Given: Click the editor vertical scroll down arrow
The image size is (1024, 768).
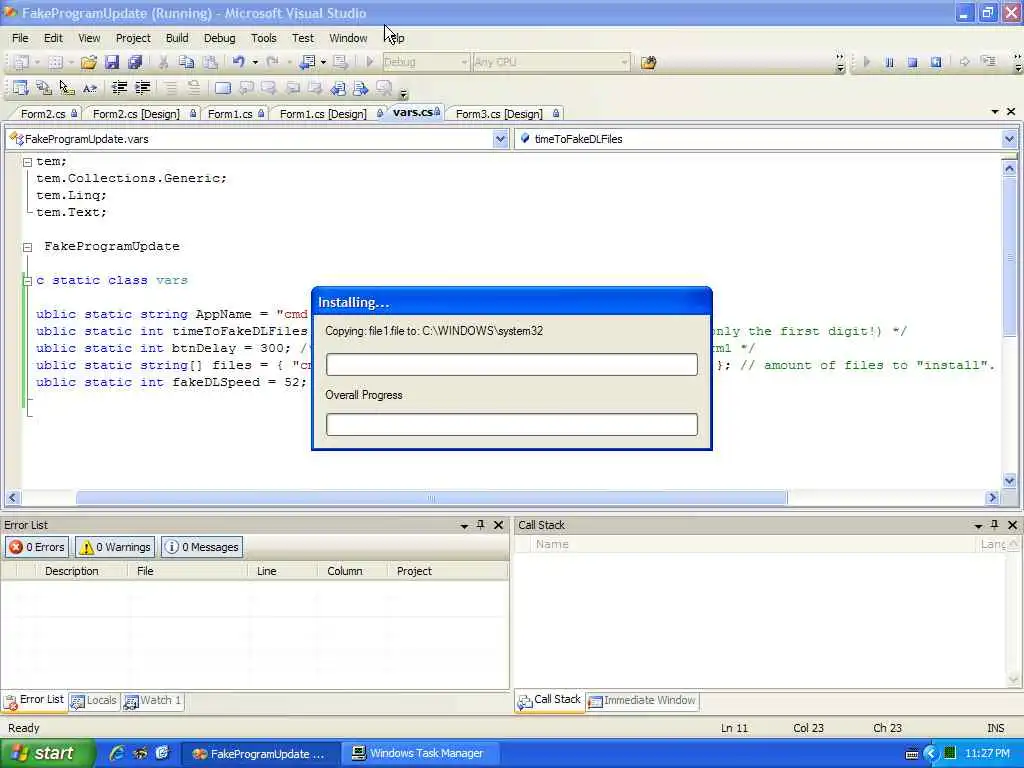Looking at the screenshot, I should 1009,481.
